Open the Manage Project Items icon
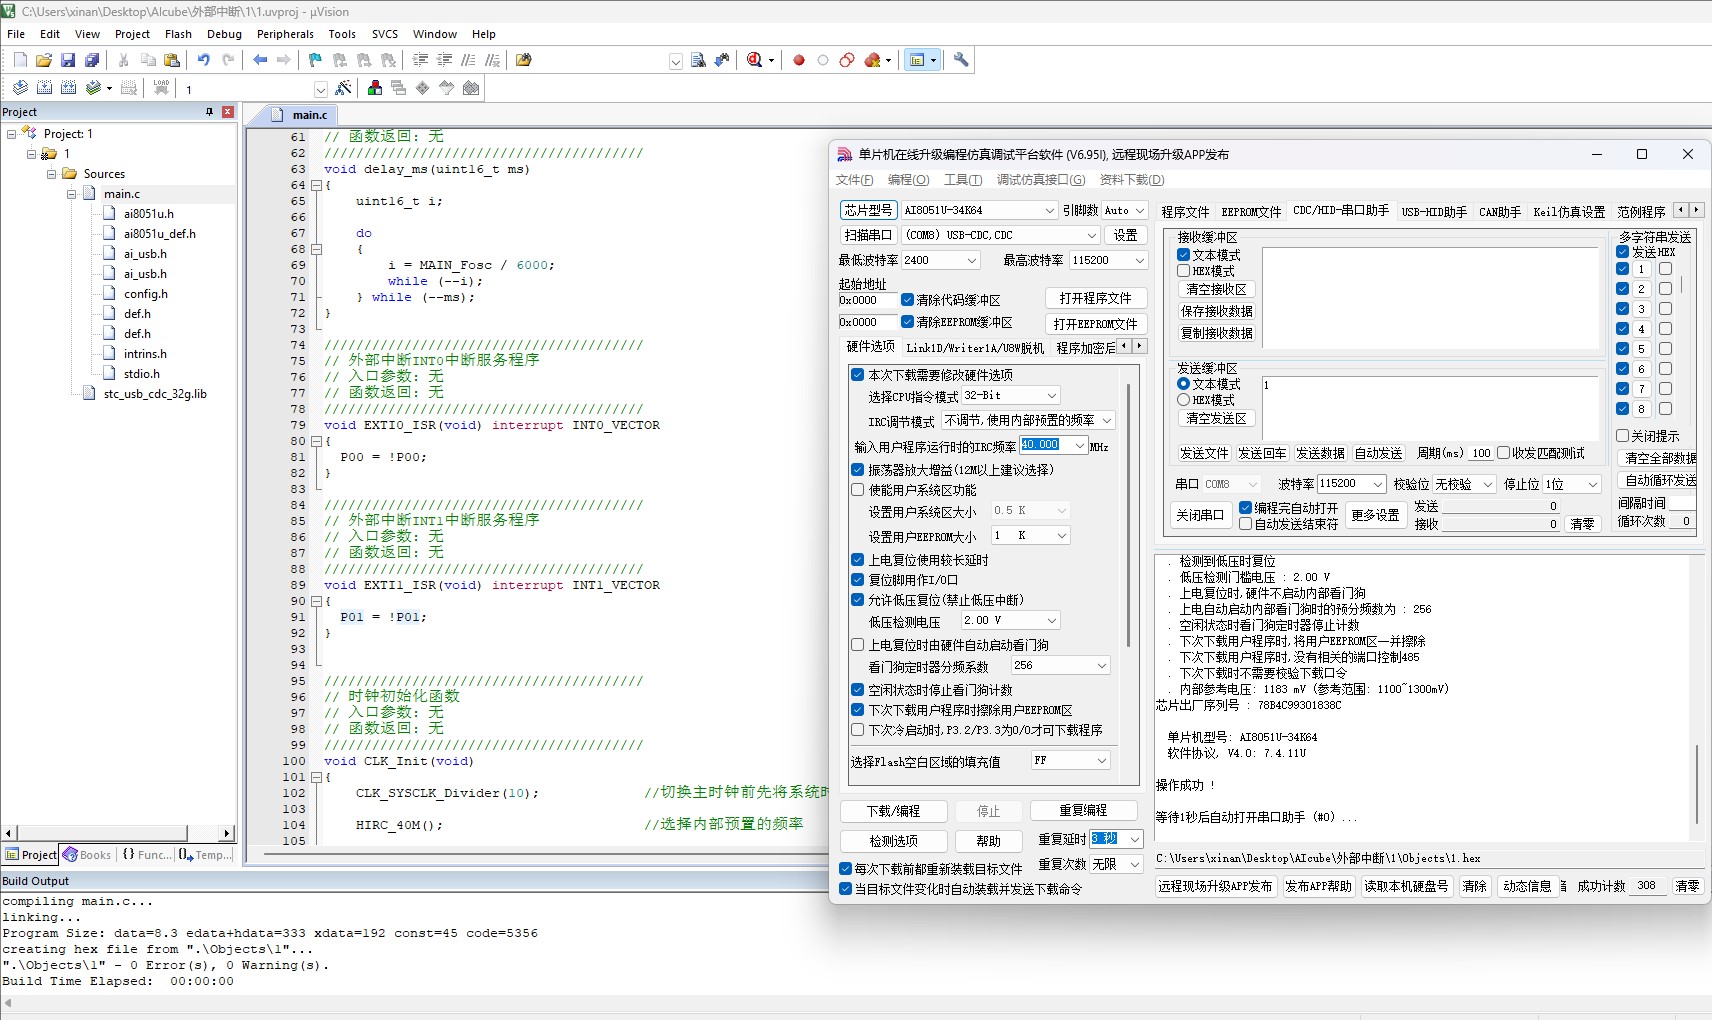 tap(375, 88)
